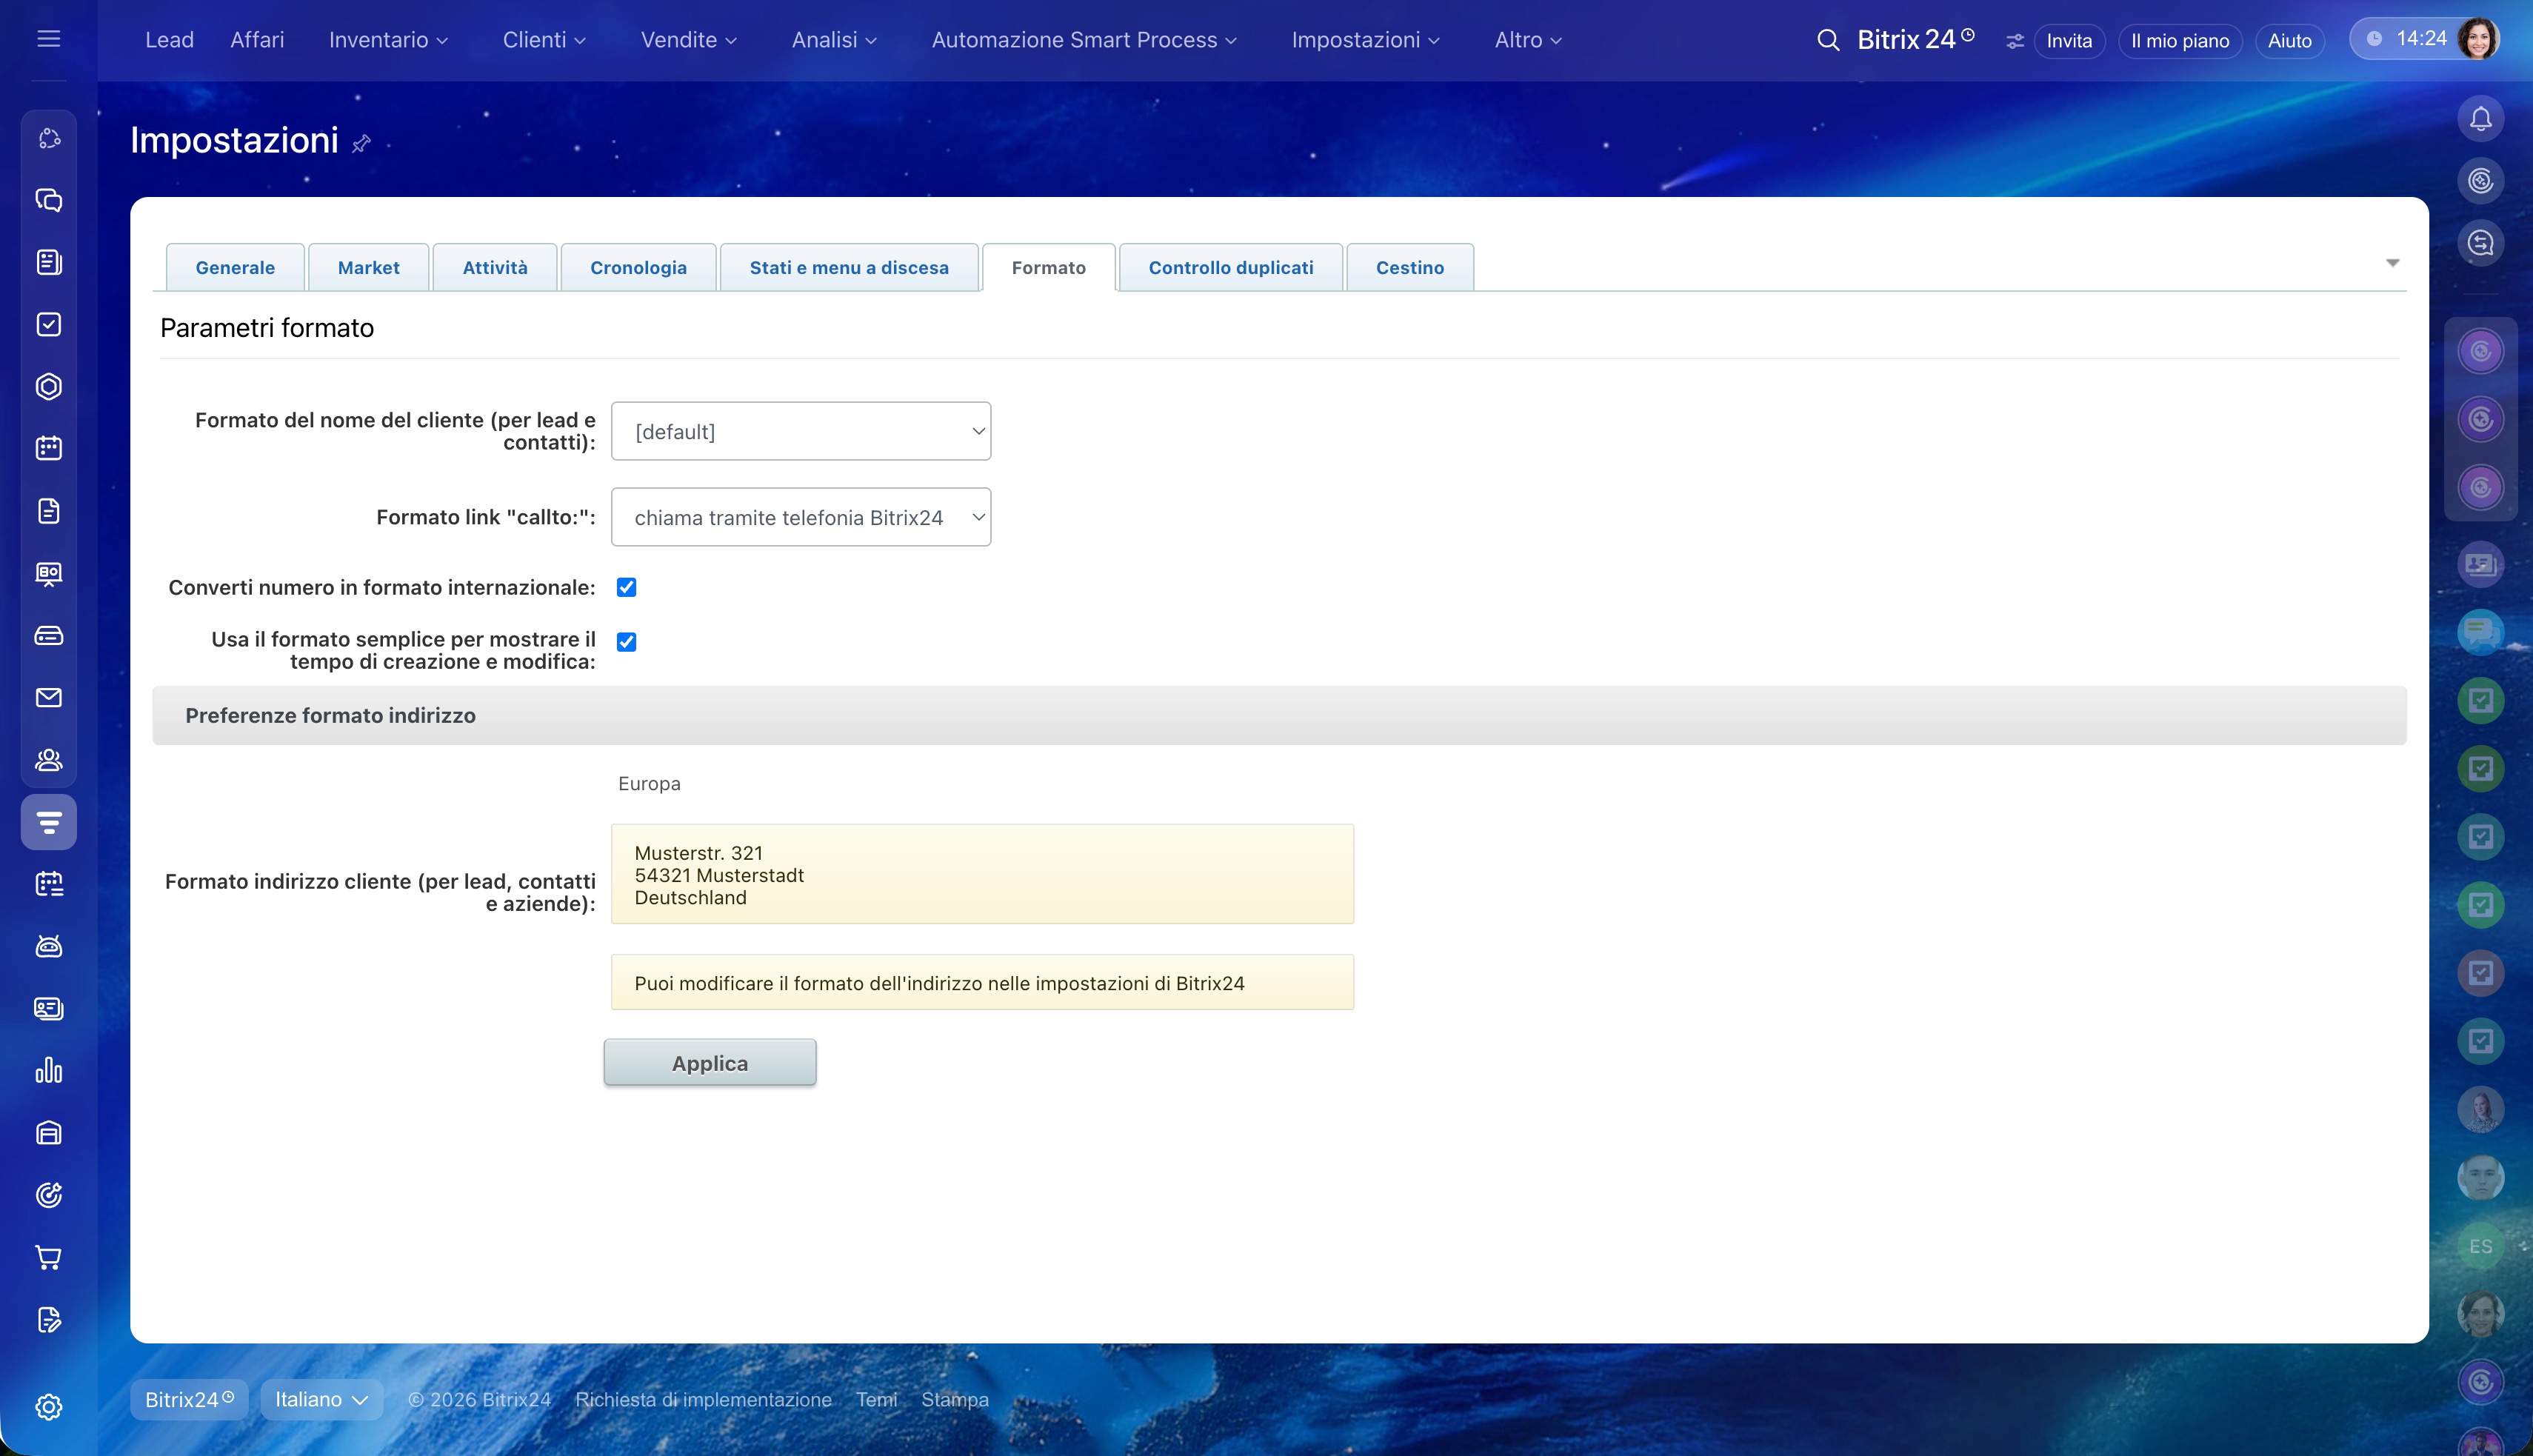Click the shopping cart sidebar icon

[48, 1257]
